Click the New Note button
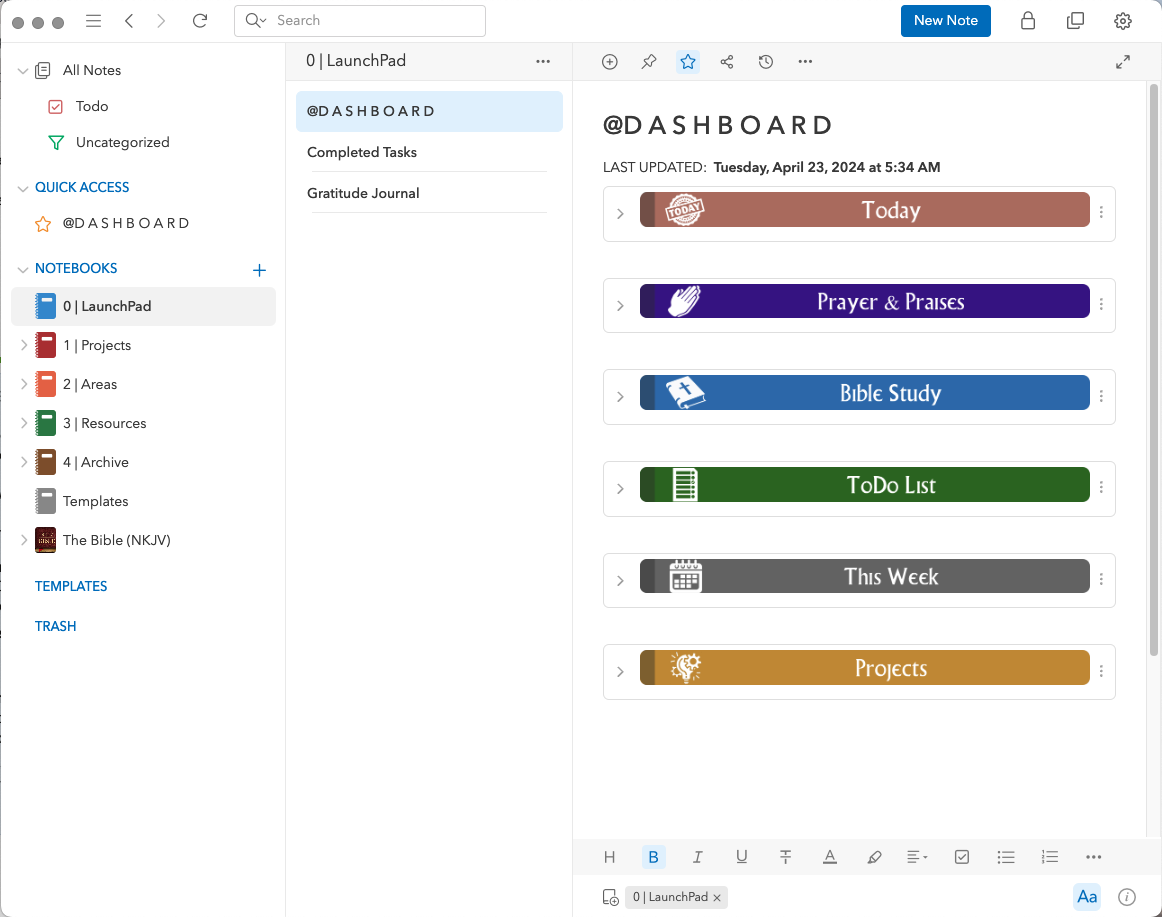1162x917 pixels. [x=945, y=21]
